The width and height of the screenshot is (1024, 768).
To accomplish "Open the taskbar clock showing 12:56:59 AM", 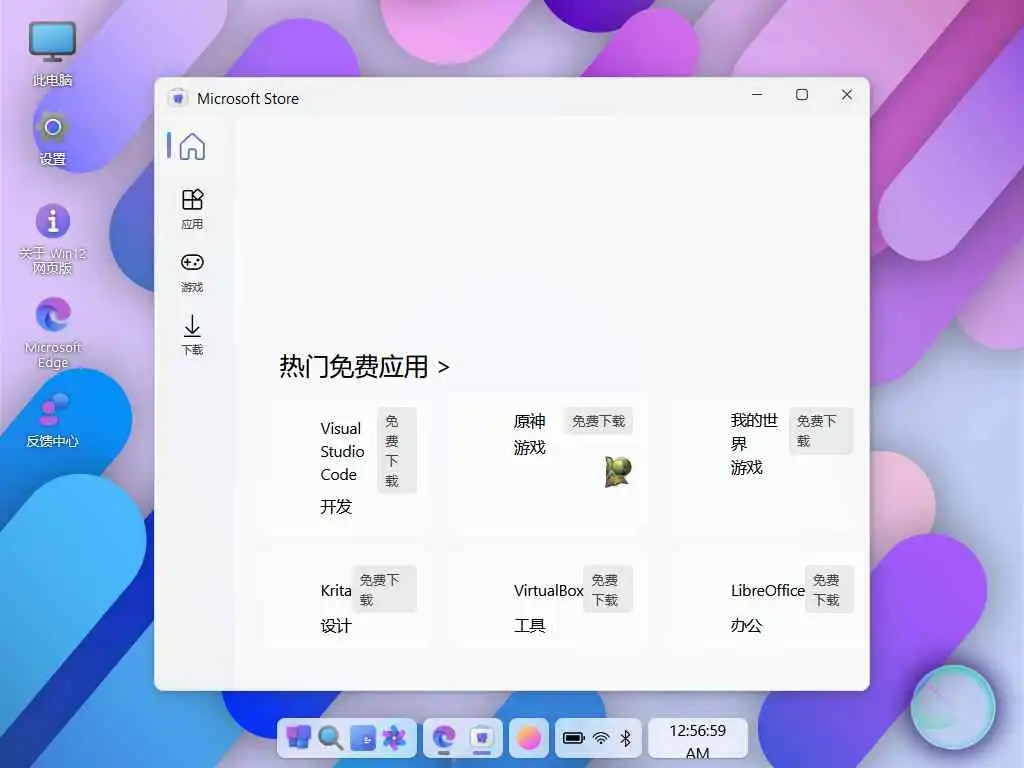I will [x=697, y=739].
